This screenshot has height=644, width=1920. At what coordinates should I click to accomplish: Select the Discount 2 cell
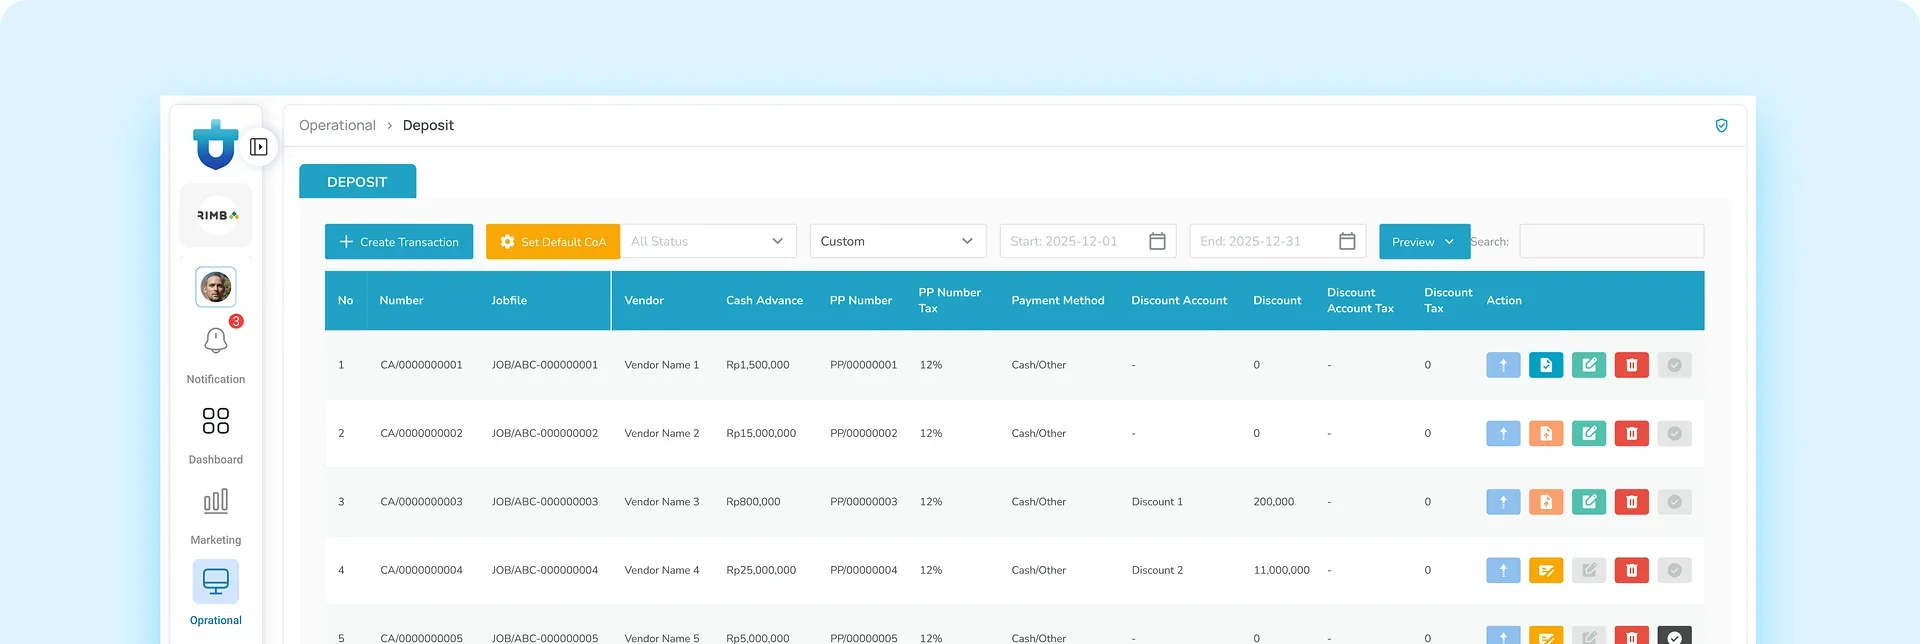click(1157, 570)
